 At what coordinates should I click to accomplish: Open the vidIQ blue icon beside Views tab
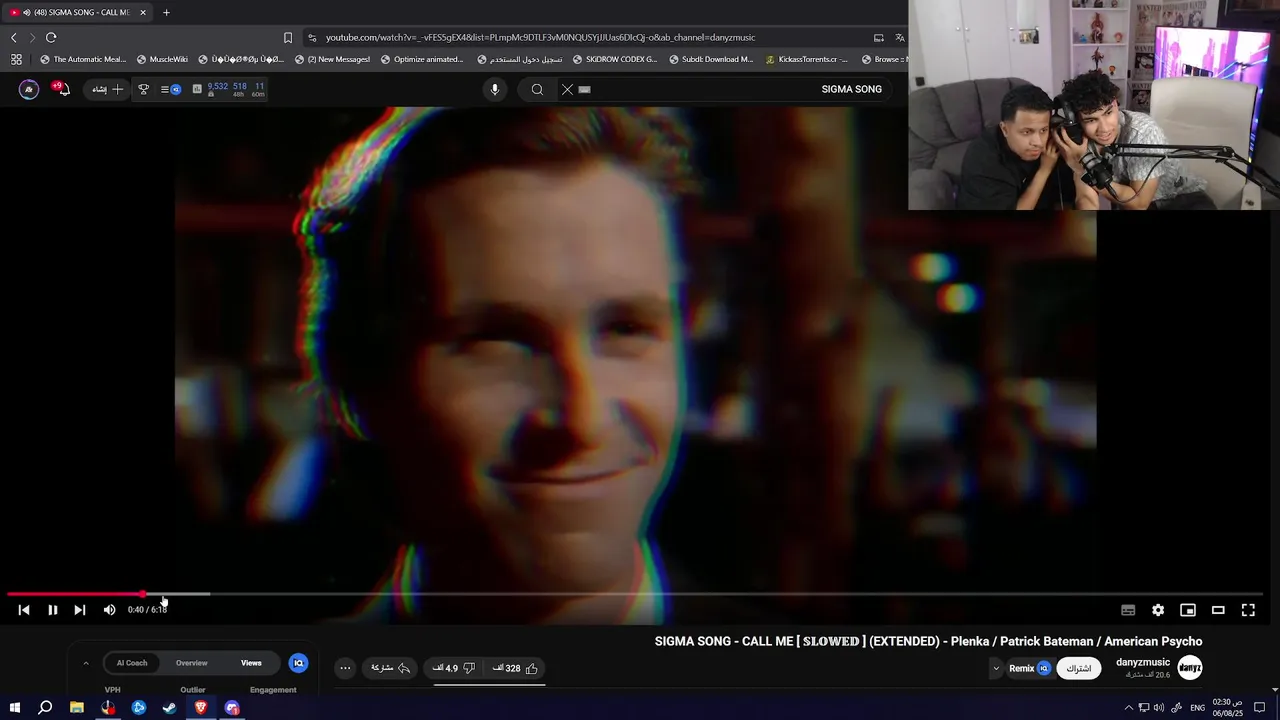298,663
